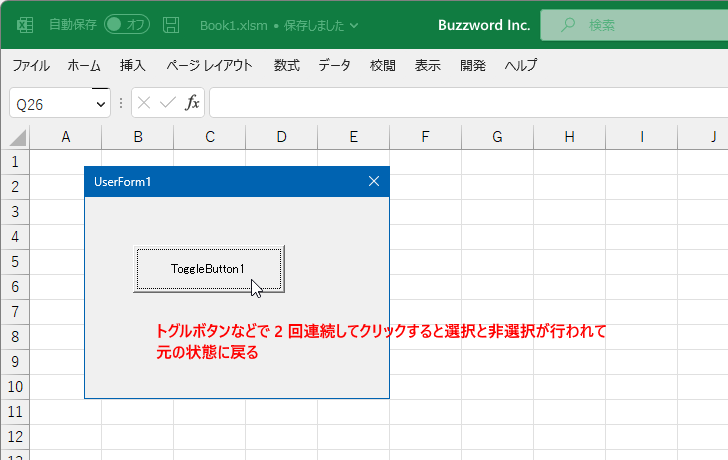Open the 校閲 ribbon tab
The image size is (728, 460).
[383, 65]
